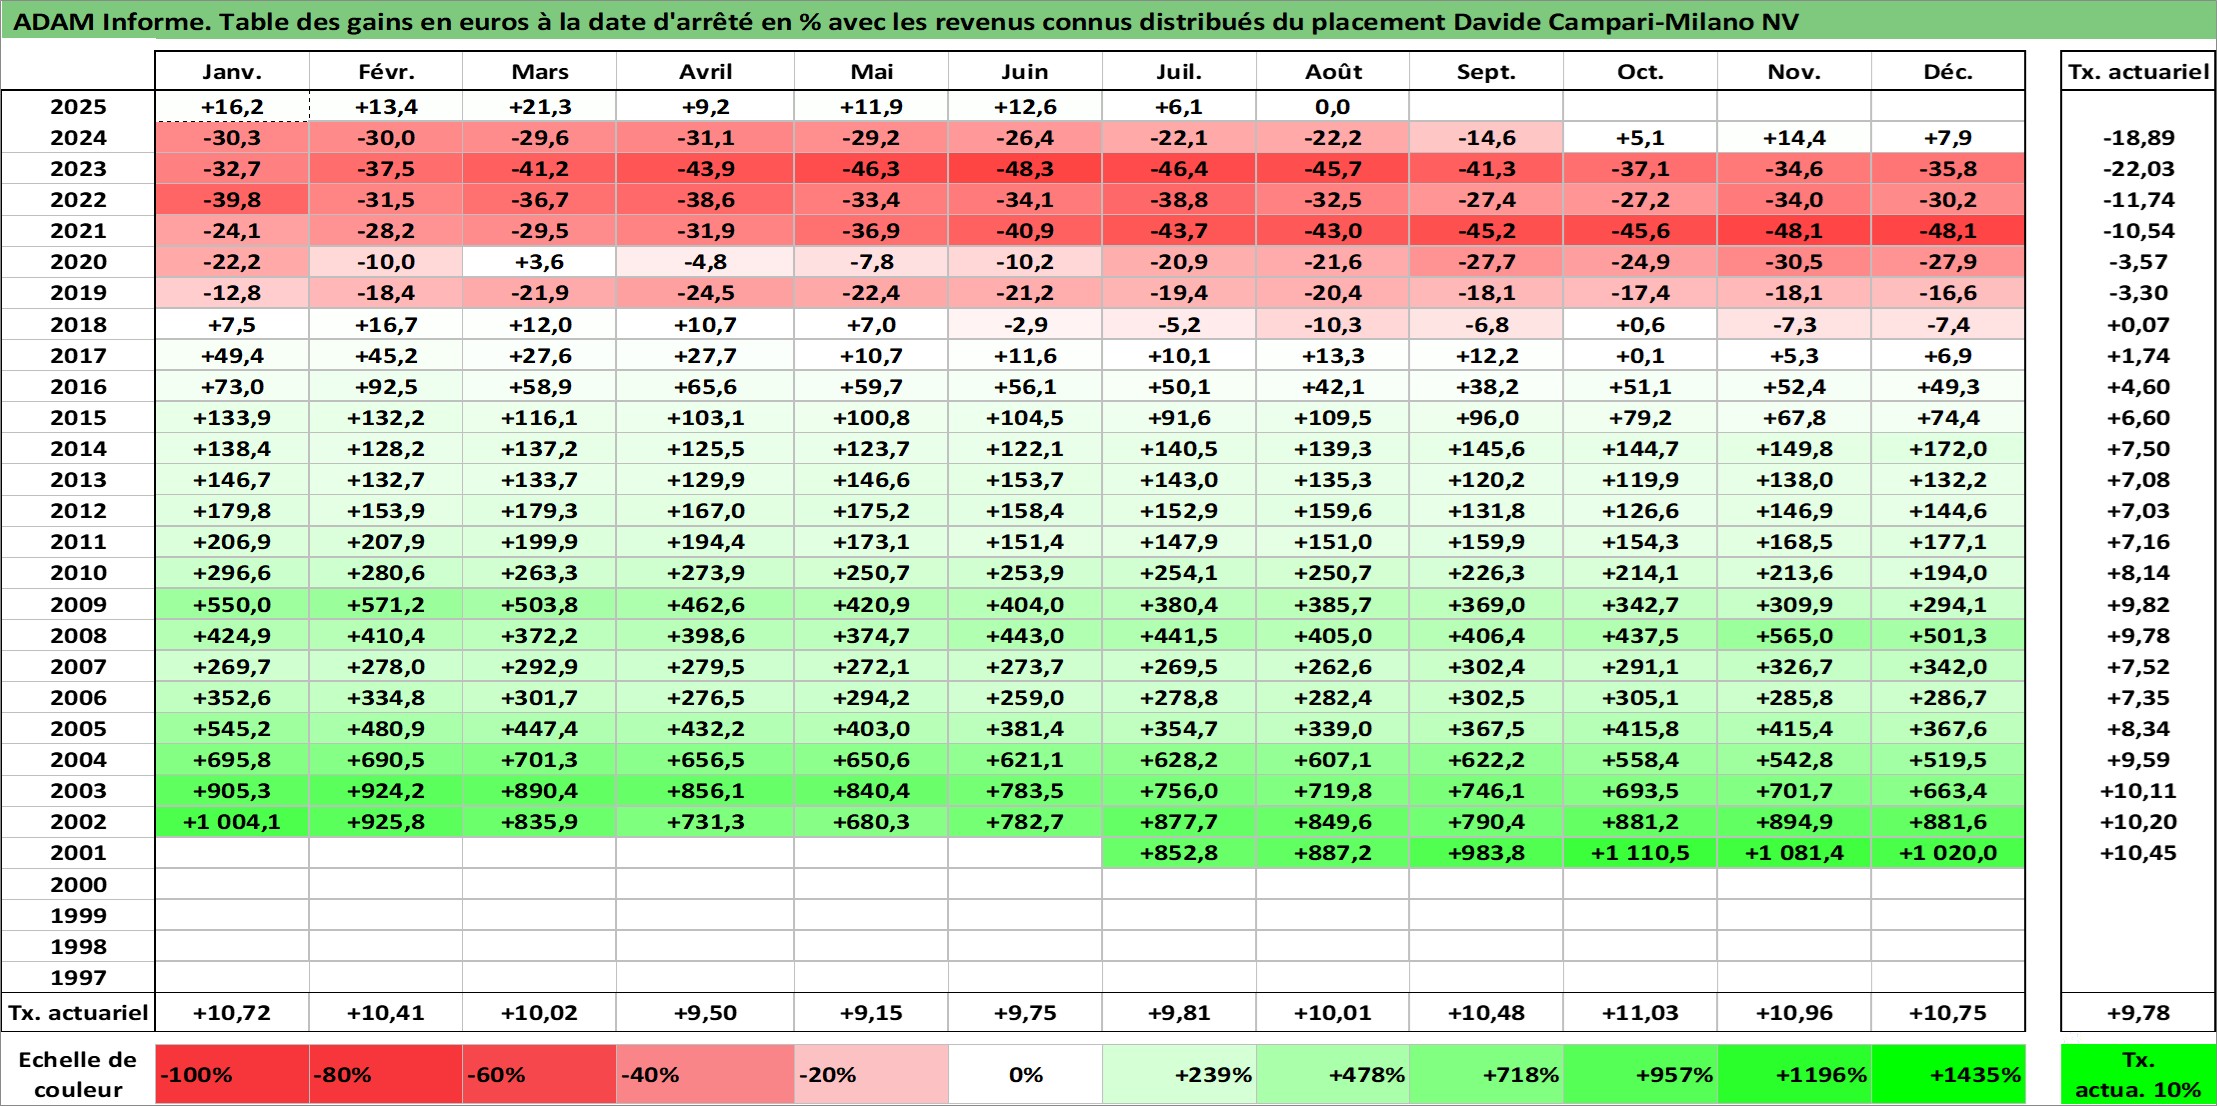Select the Août column header

pos(1333,72)
